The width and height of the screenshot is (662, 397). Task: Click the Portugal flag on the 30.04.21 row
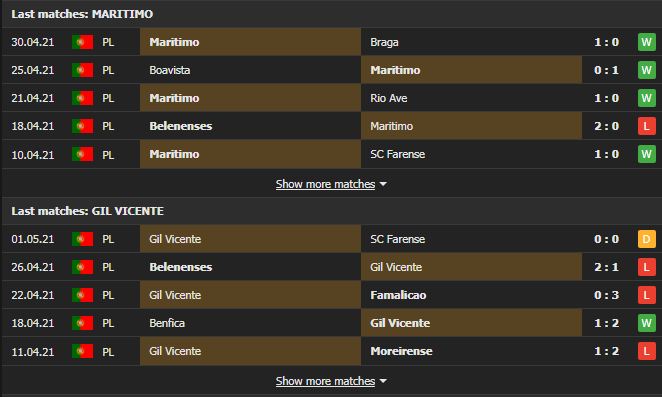click(x=82, y=42)
